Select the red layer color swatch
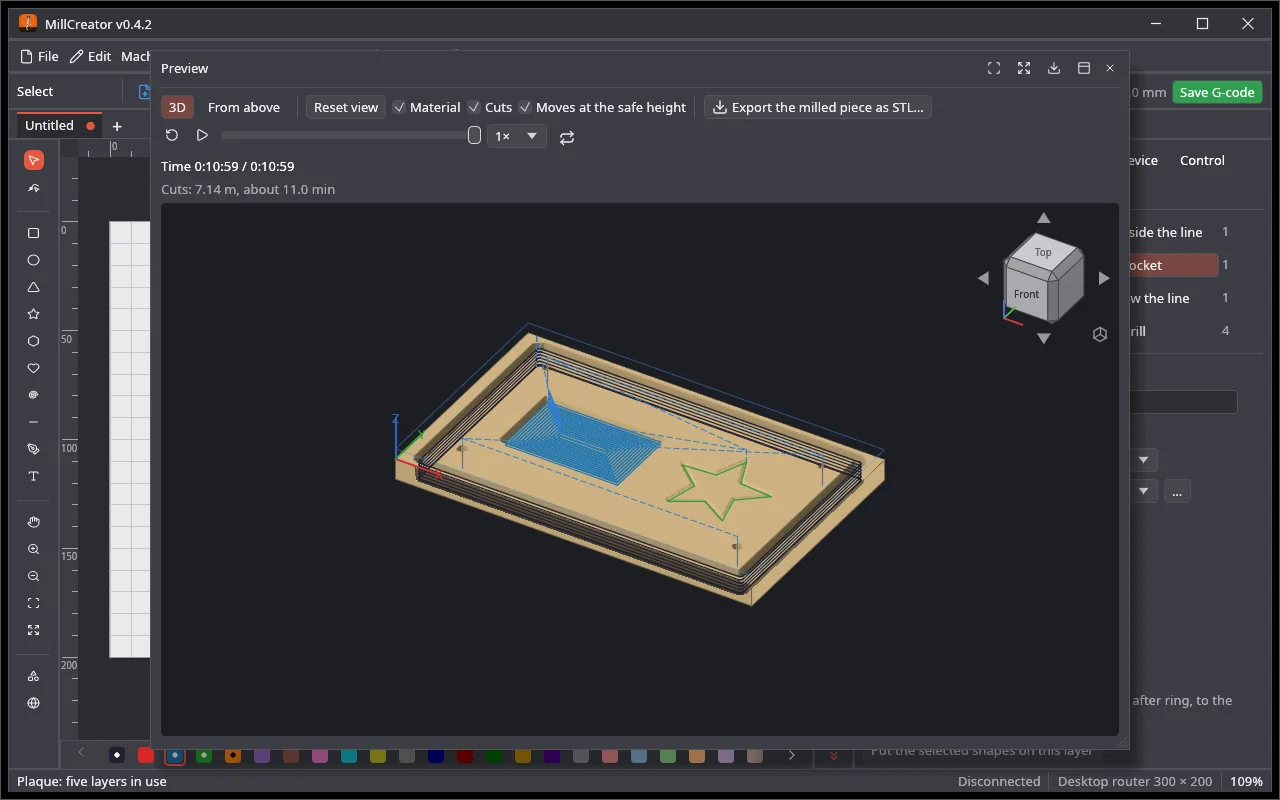1280x800 pixels. point(146,755)
